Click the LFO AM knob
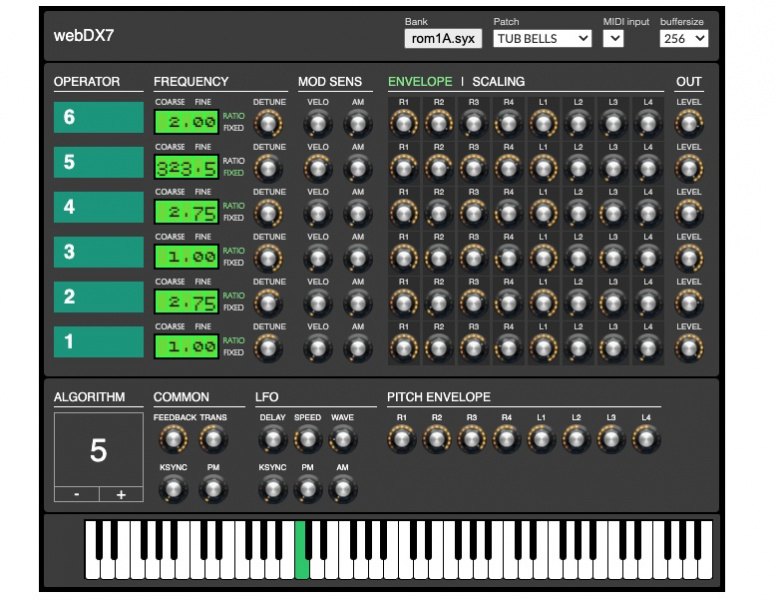This screenshot has width=777, height=600. (x=342, y=489)
